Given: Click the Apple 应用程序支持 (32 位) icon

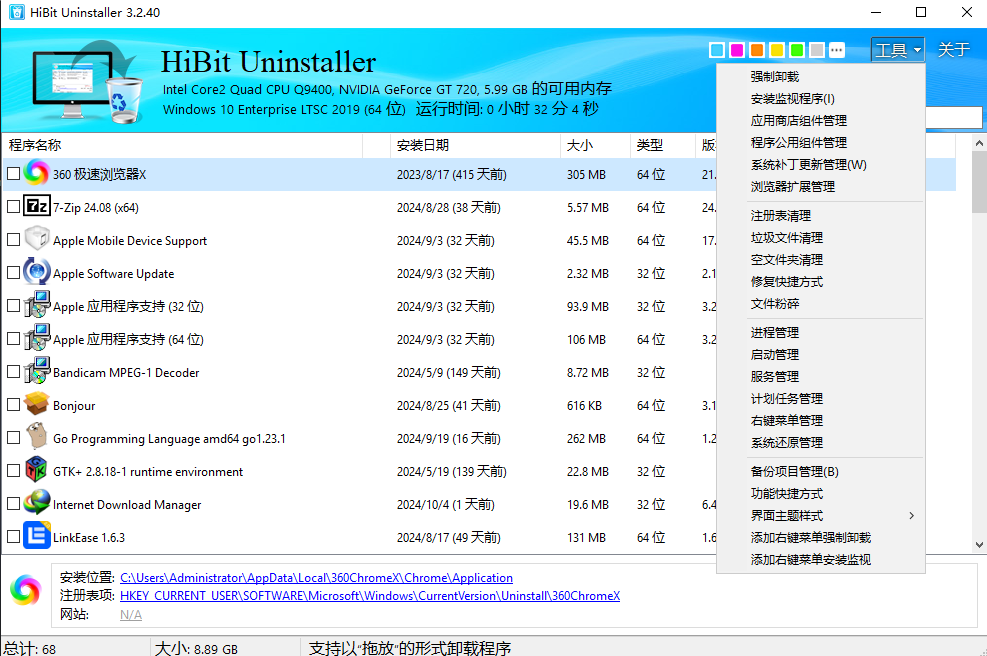Looking at the screenshot, I should coord(37,305).
